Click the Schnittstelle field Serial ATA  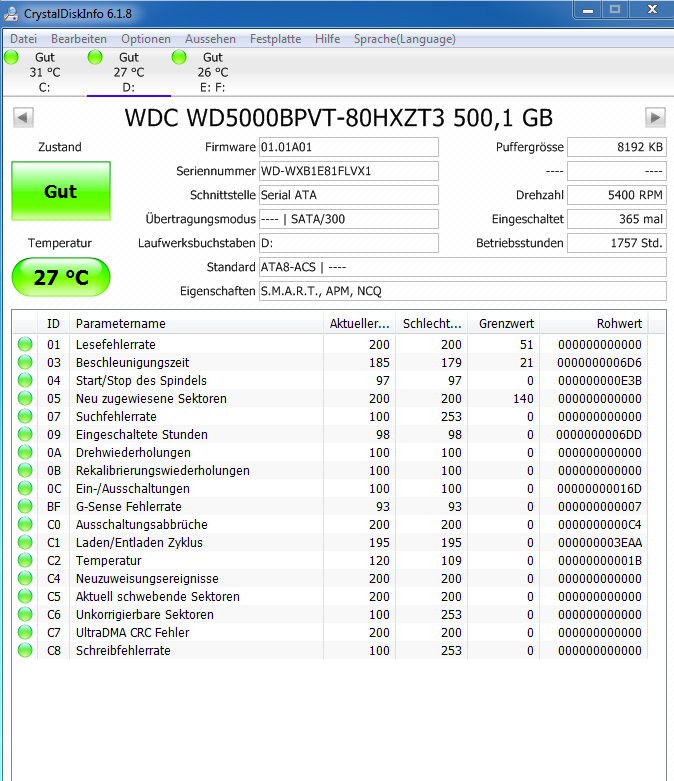click(349, 195)
